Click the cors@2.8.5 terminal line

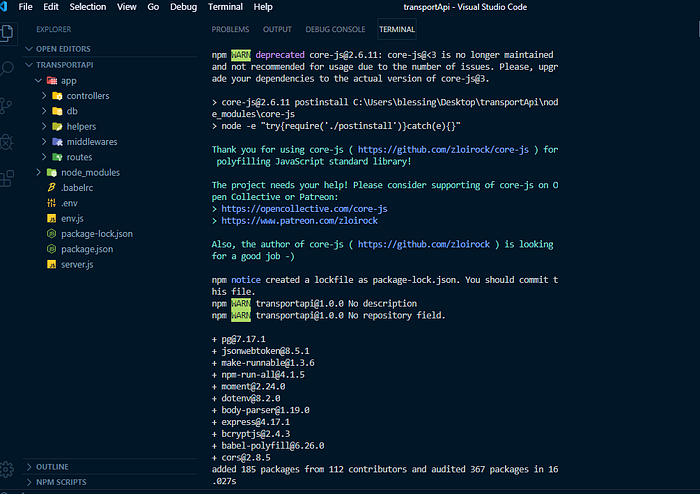point(241,457)
